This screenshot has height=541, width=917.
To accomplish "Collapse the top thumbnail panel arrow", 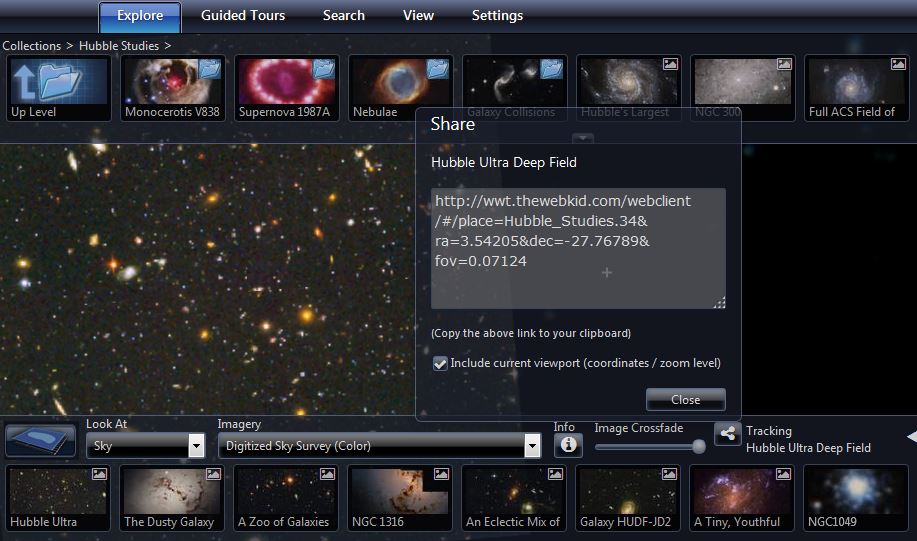I will (583, 139).
